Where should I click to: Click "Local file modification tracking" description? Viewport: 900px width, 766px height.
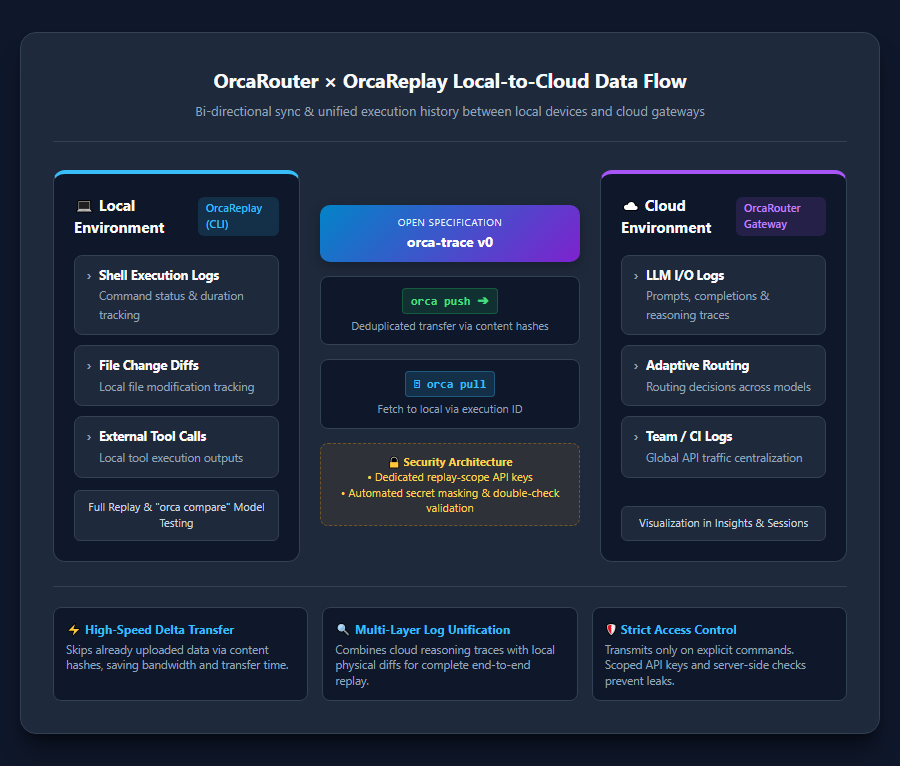coord(177,387)
